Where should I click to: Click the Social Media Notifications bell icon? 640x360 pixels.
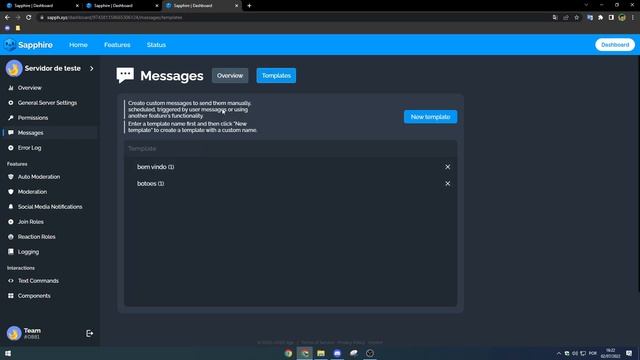(x=11, y=207)
